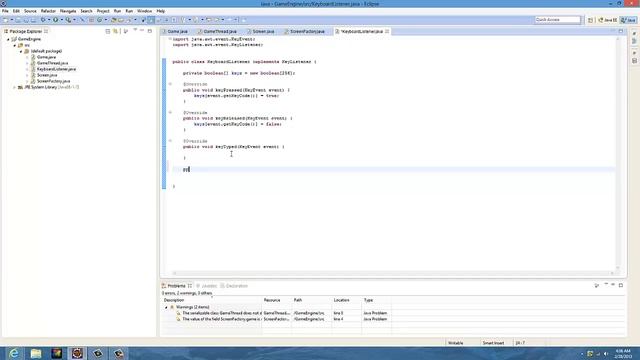The image size is (640, 360).
Task: Open the Project menu
Action: pyautogui.click(x=103, y=11)
